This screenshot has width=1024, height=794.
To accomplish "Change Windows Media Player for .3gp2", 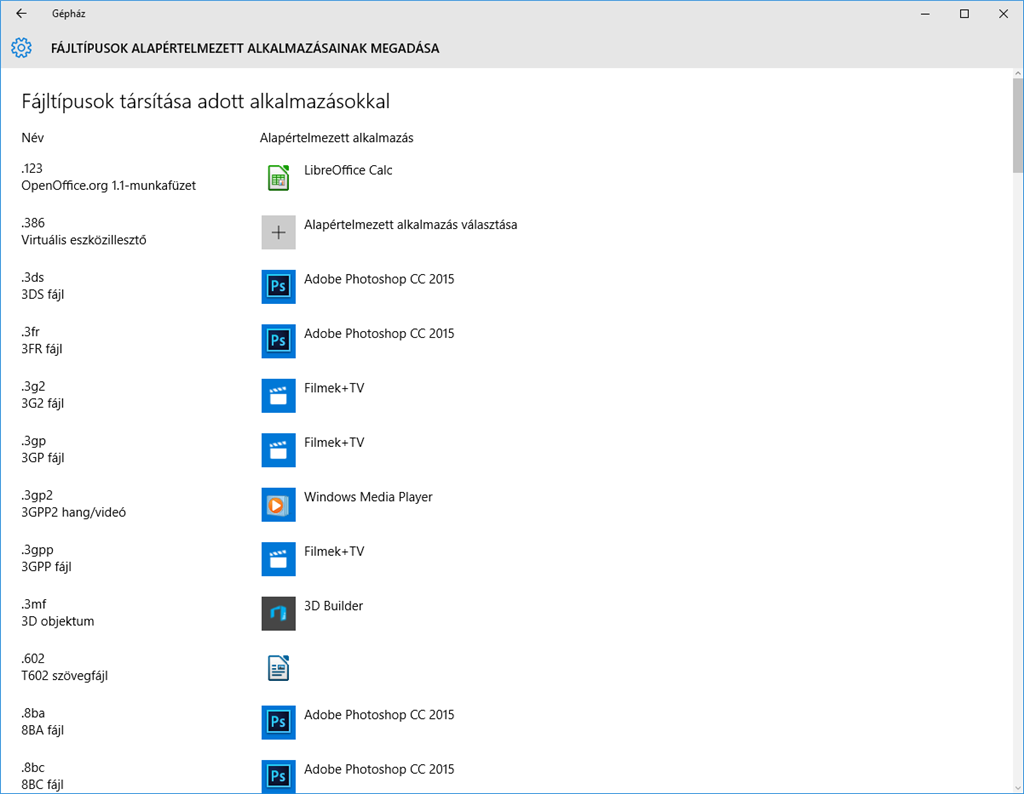I will click(368, 497).
